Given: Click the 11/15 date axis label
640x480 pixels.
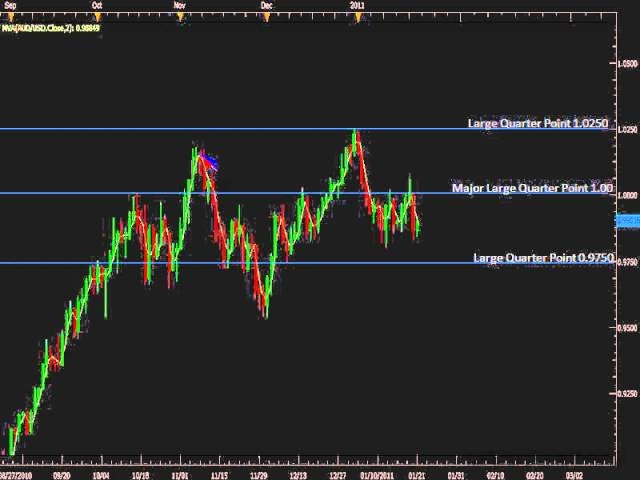Looking at the screenshot, I should click(x=220, y=476).
